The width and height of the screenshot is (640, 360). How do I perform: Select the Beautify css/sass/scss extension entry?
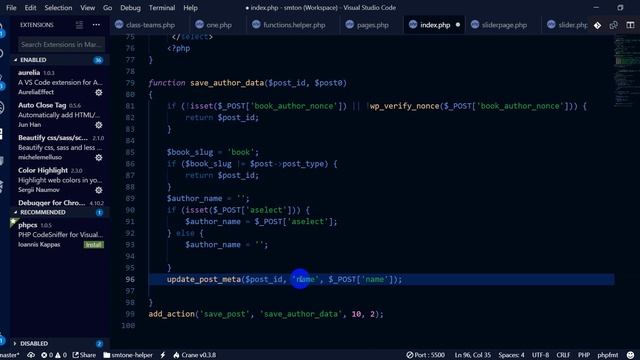(59, 147)
